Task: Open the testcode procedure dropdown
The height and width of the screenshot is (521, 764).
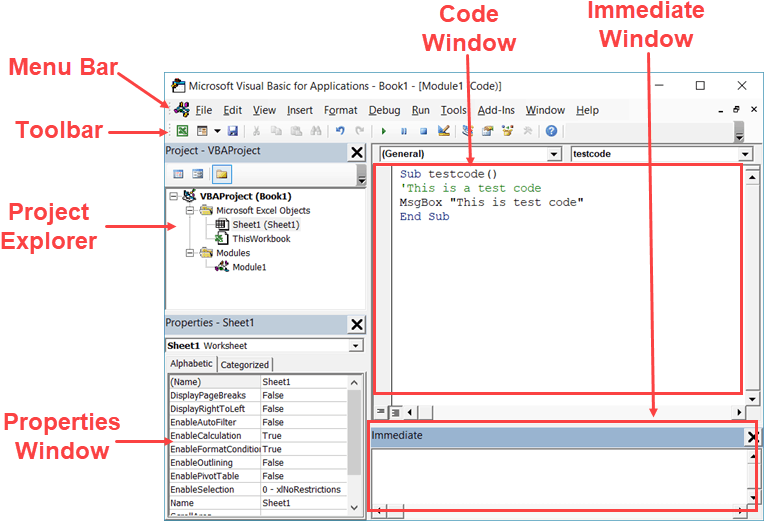Action: point(745,154)
